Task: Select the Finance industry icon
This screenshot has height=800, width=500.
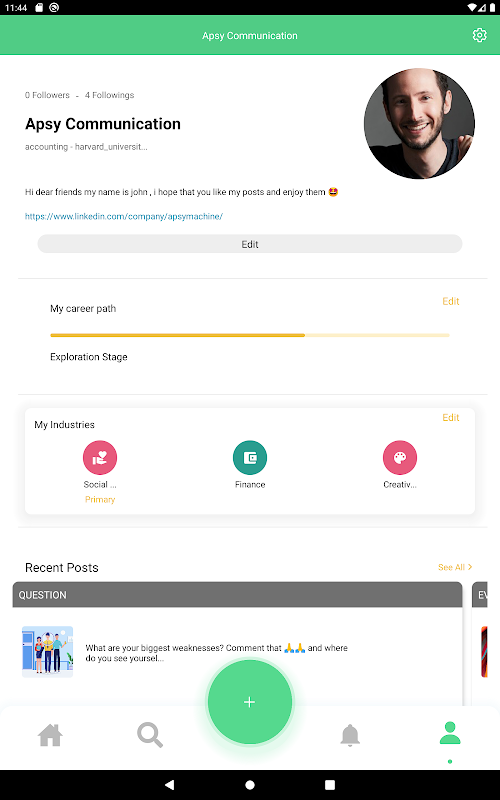Action: coord(250,457)
